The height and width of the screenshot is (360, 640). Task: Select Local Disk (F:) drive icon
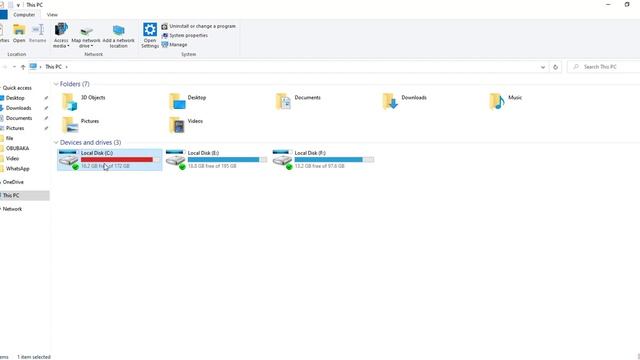coord(283,160)
